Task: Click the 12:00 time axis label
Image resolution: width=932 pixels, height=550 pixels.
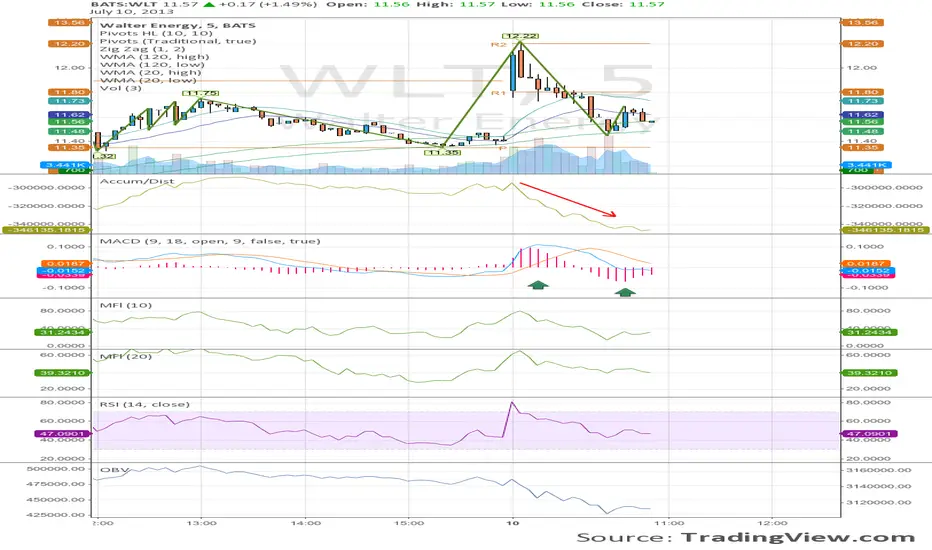Action: pos(772,523)
